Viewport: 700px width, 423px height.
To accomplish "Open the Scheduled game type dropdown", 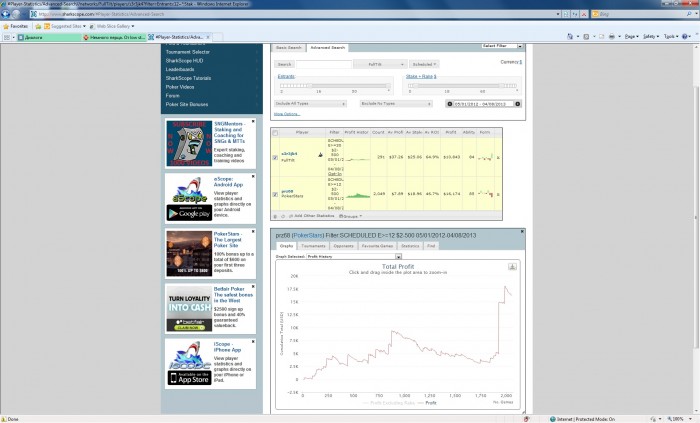I will pyautogui.click(x=424, y=64).
